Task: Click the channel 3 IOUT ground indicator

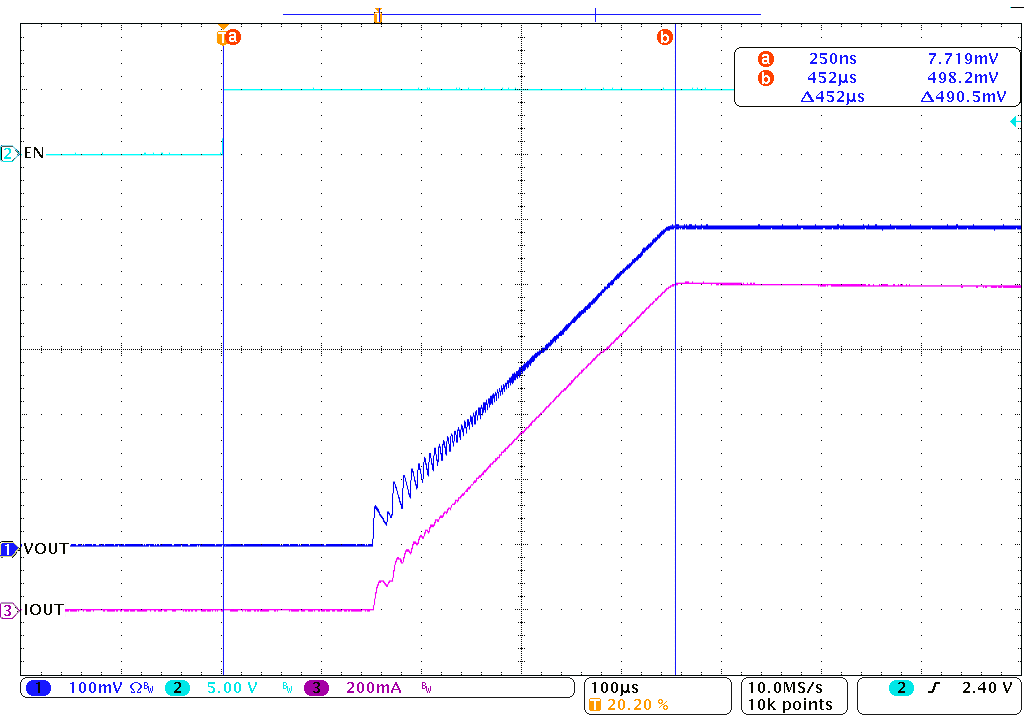Action: (9, 610)
